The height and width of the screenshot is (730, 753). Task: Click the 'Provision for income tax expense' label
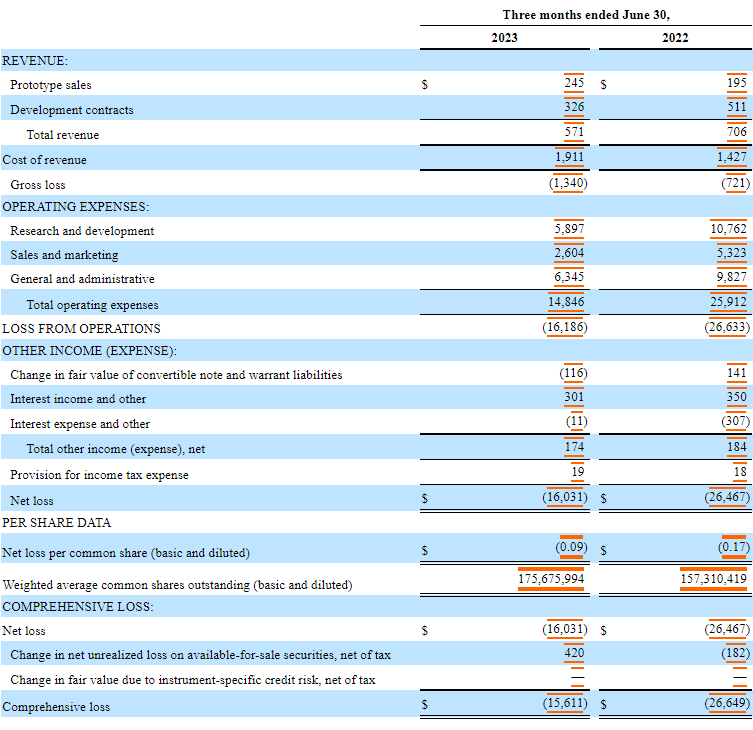(x=99, y=475)
